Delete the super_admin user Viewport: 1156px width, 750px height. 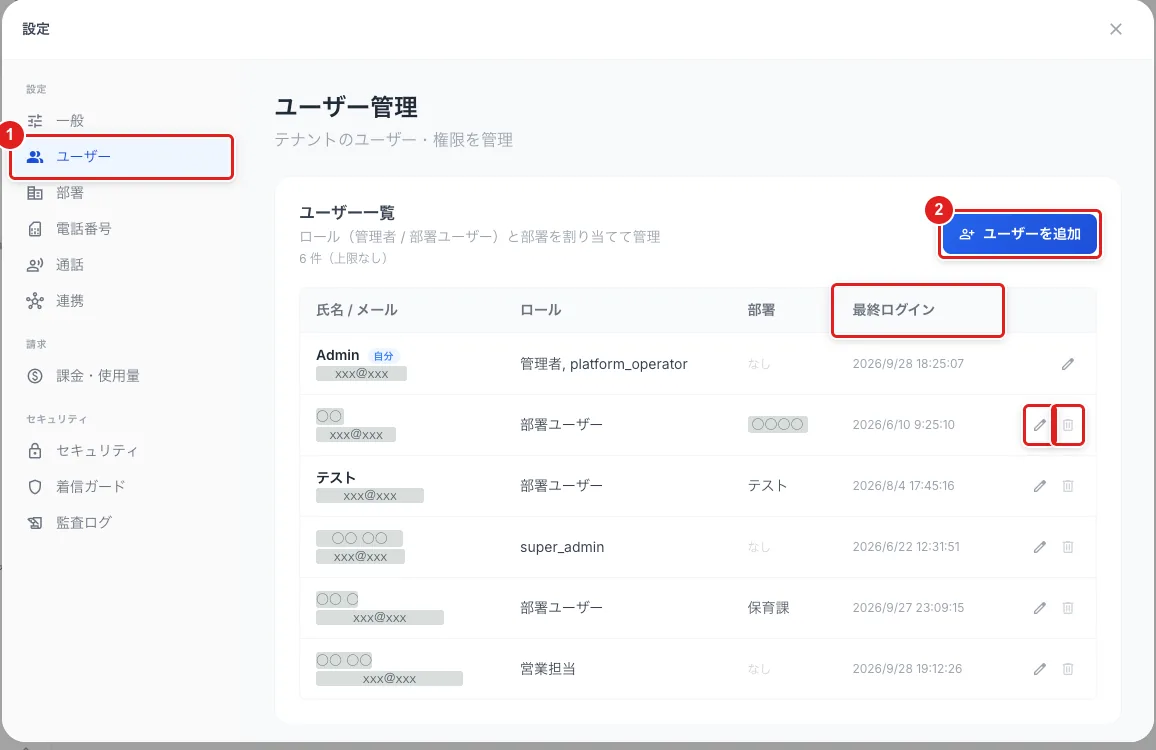point(1068,547)
